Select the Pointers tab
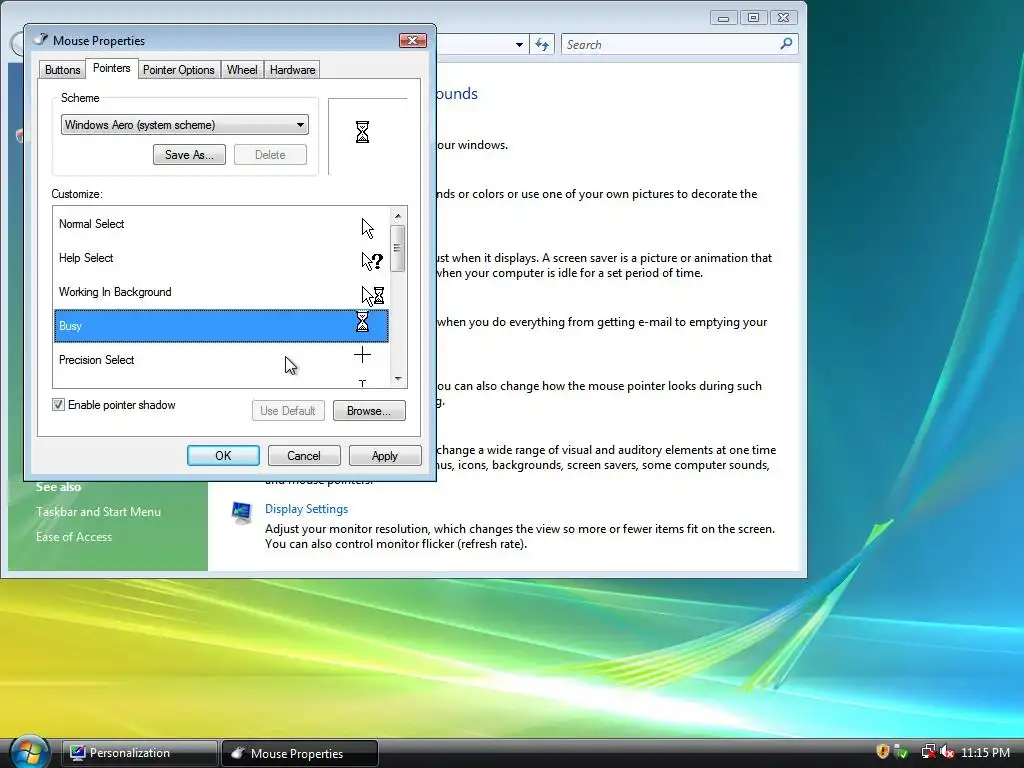The height and width of the screenshot is (768, 1024). [112, 68]
